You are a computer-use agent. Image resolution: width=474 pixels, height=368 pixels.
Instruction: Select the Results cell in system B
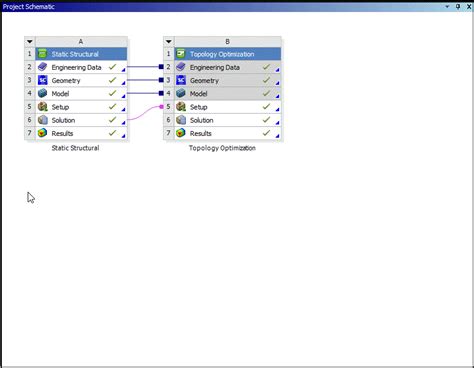(x=228, y=133)
